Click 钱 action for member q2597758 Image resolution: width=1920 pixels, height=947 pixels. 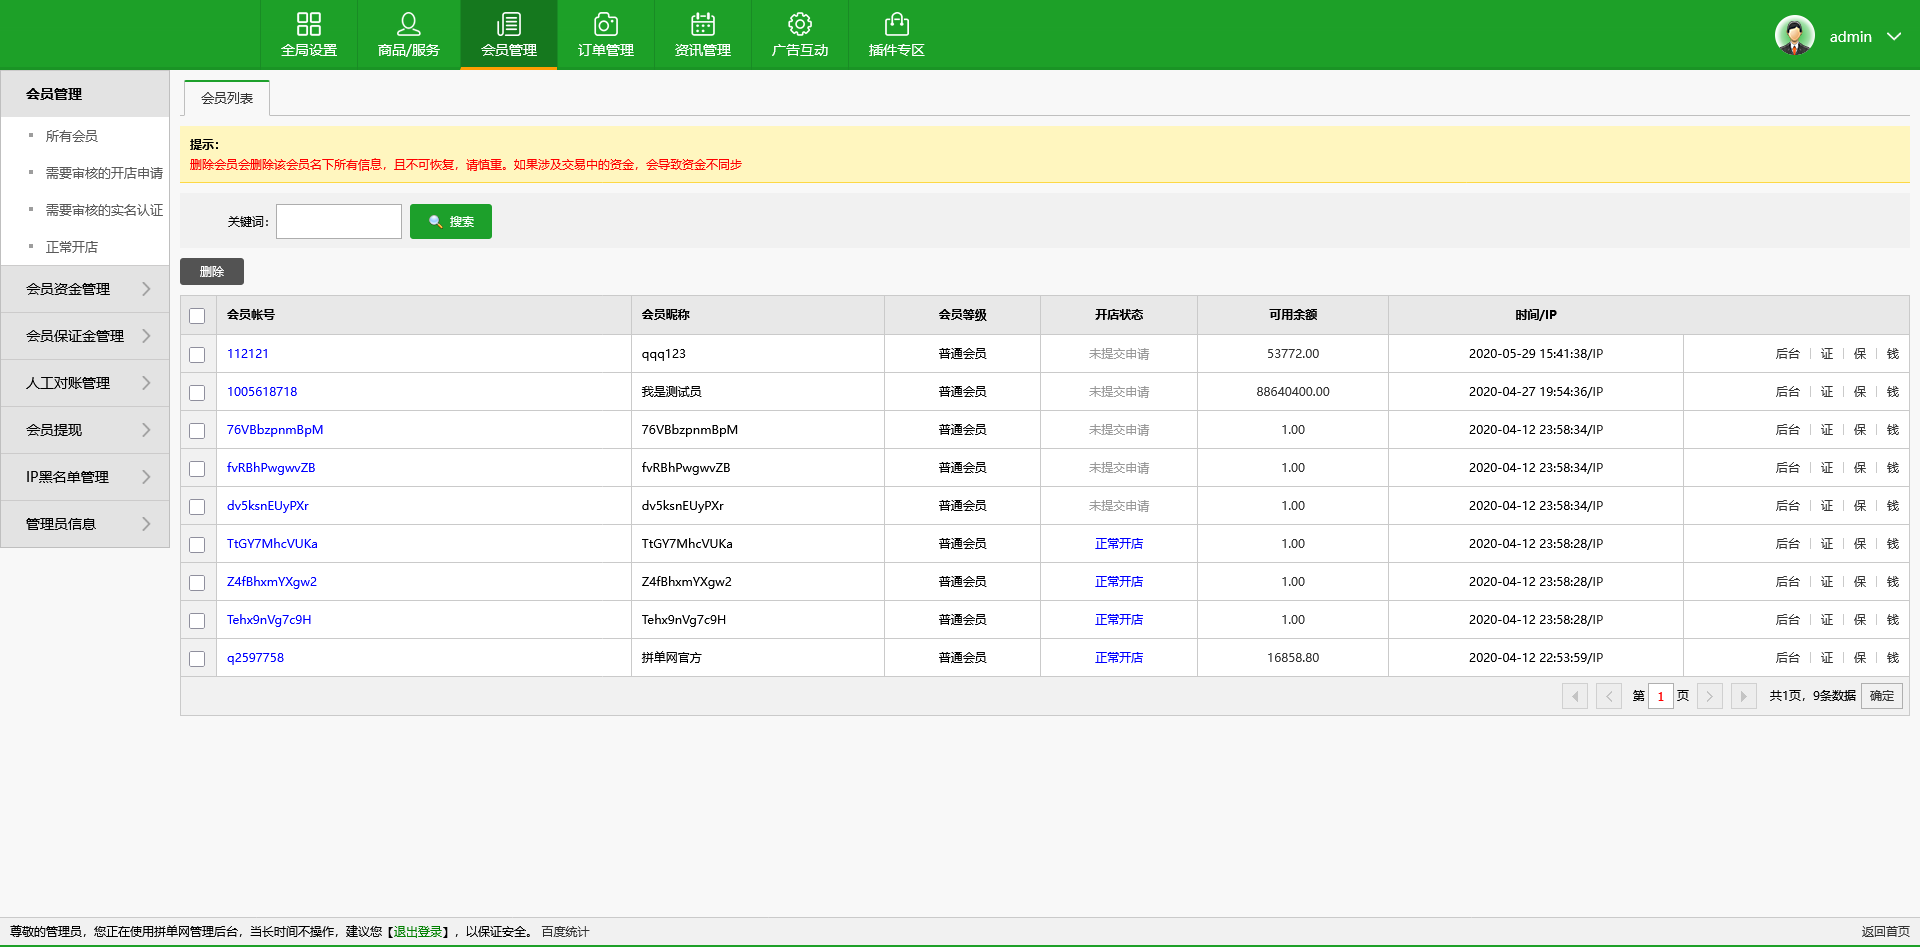pyautogui.click(x=1893, y=658)
